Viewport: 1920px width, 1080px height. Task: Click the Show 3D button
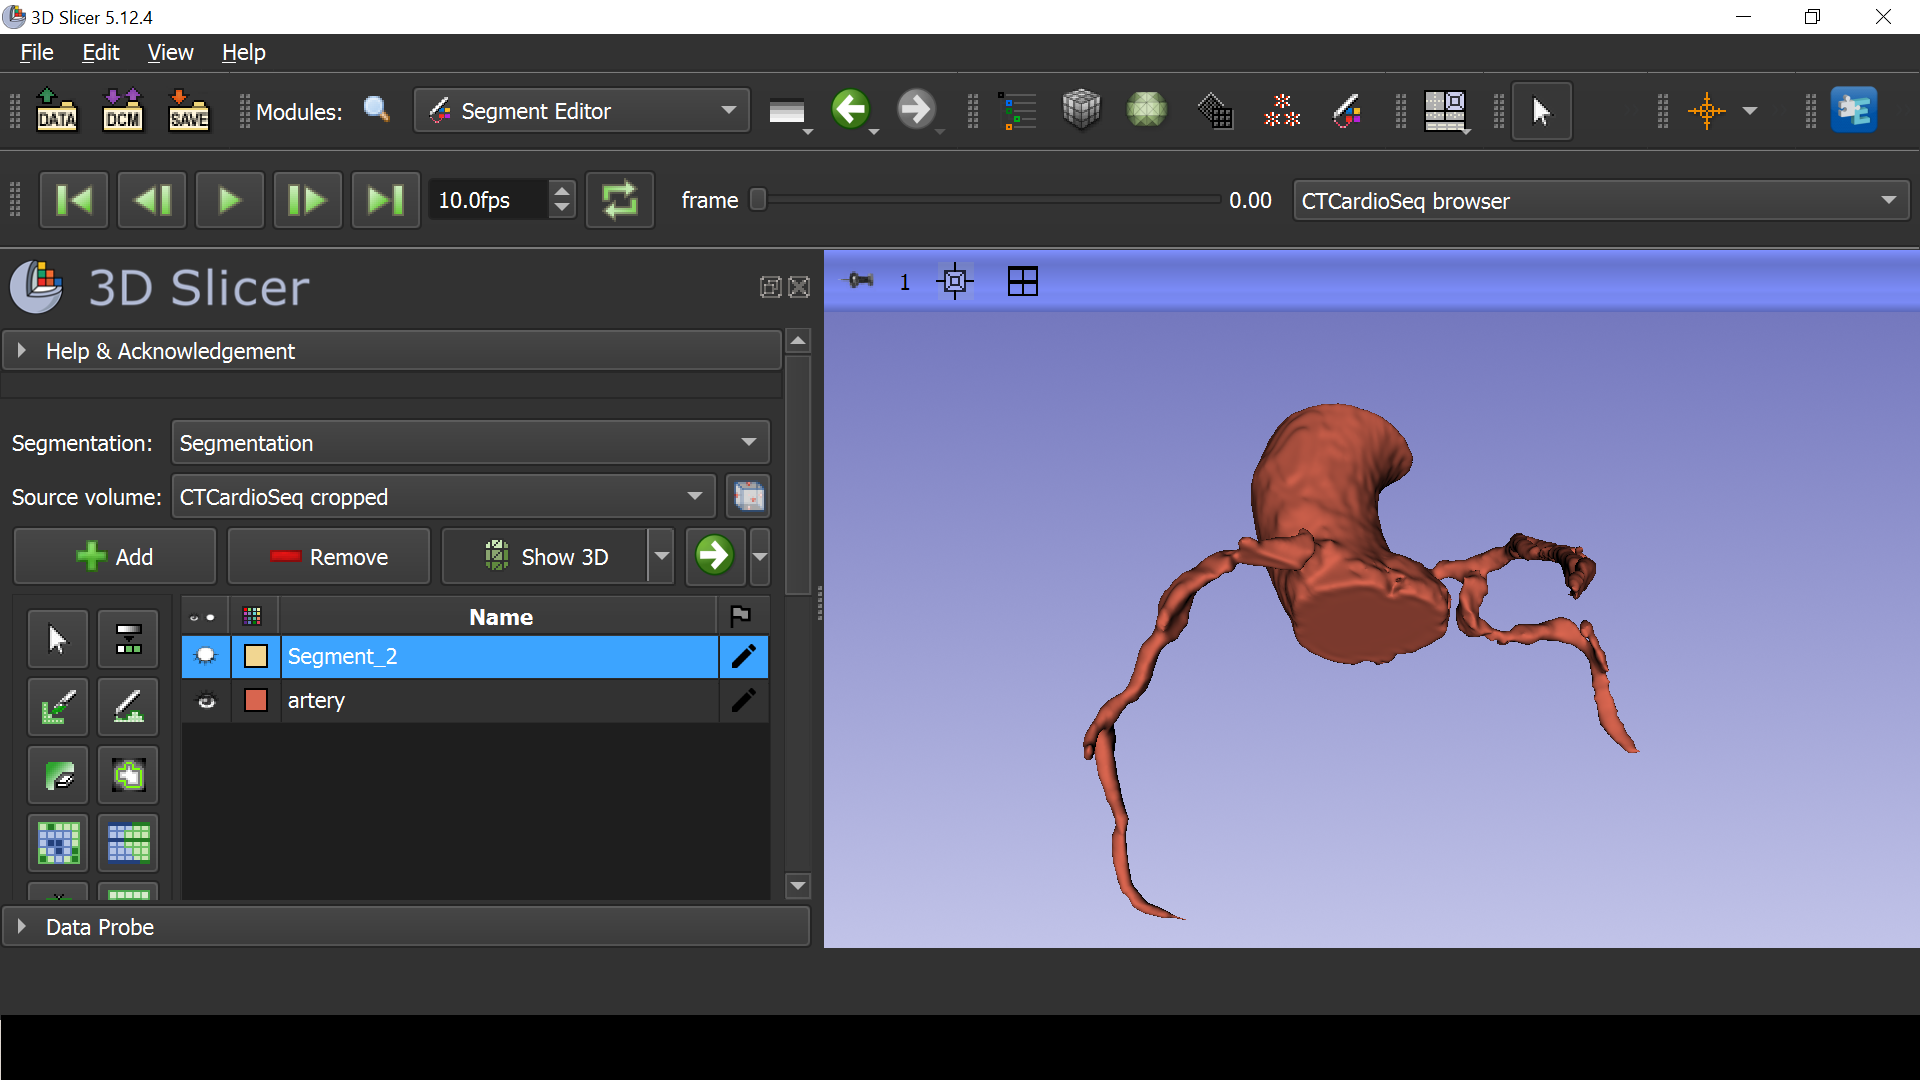coord(546,556)
